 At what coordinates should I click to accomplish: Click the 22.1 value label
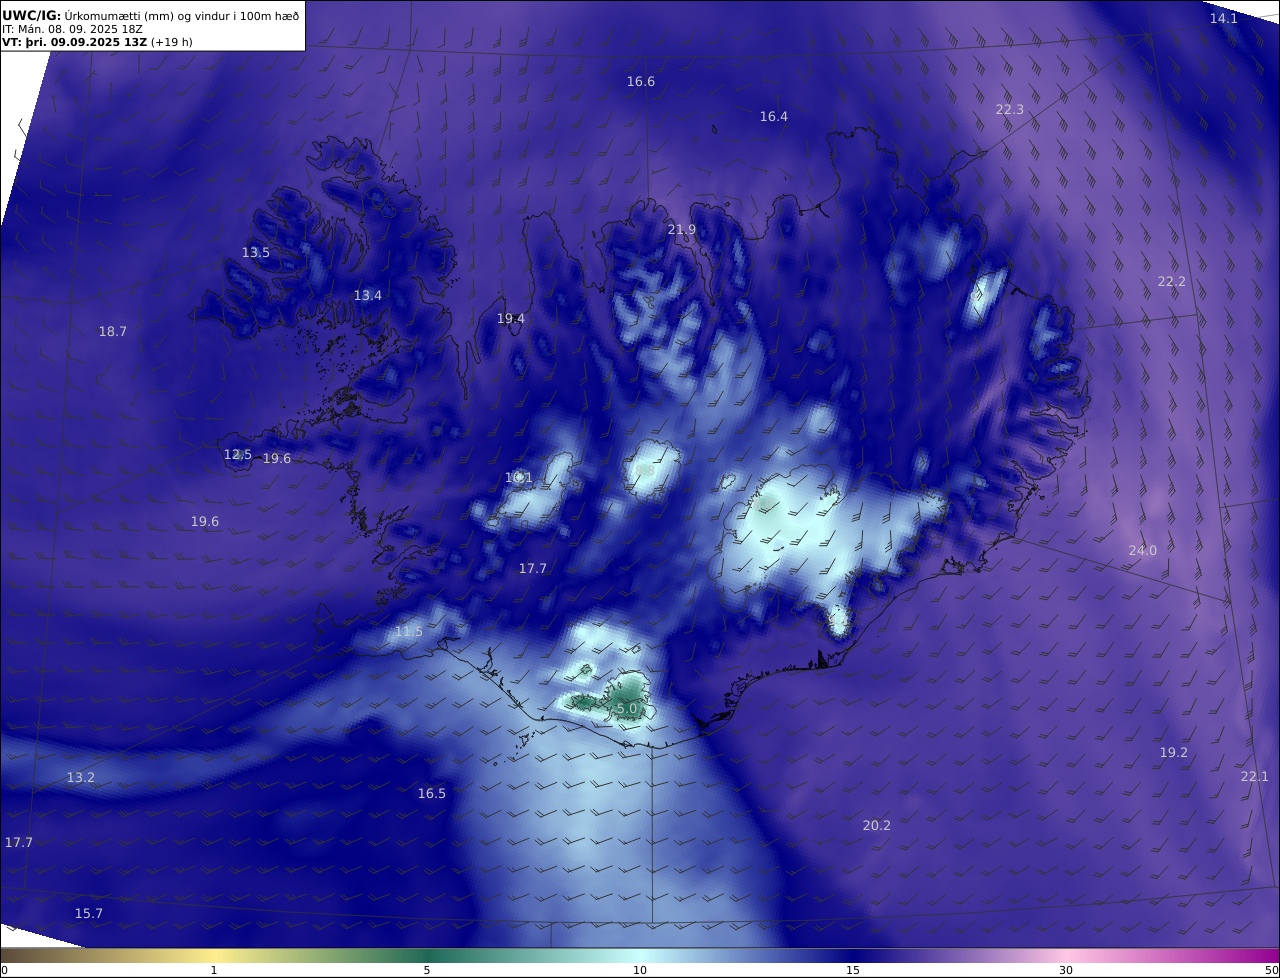1255,777
